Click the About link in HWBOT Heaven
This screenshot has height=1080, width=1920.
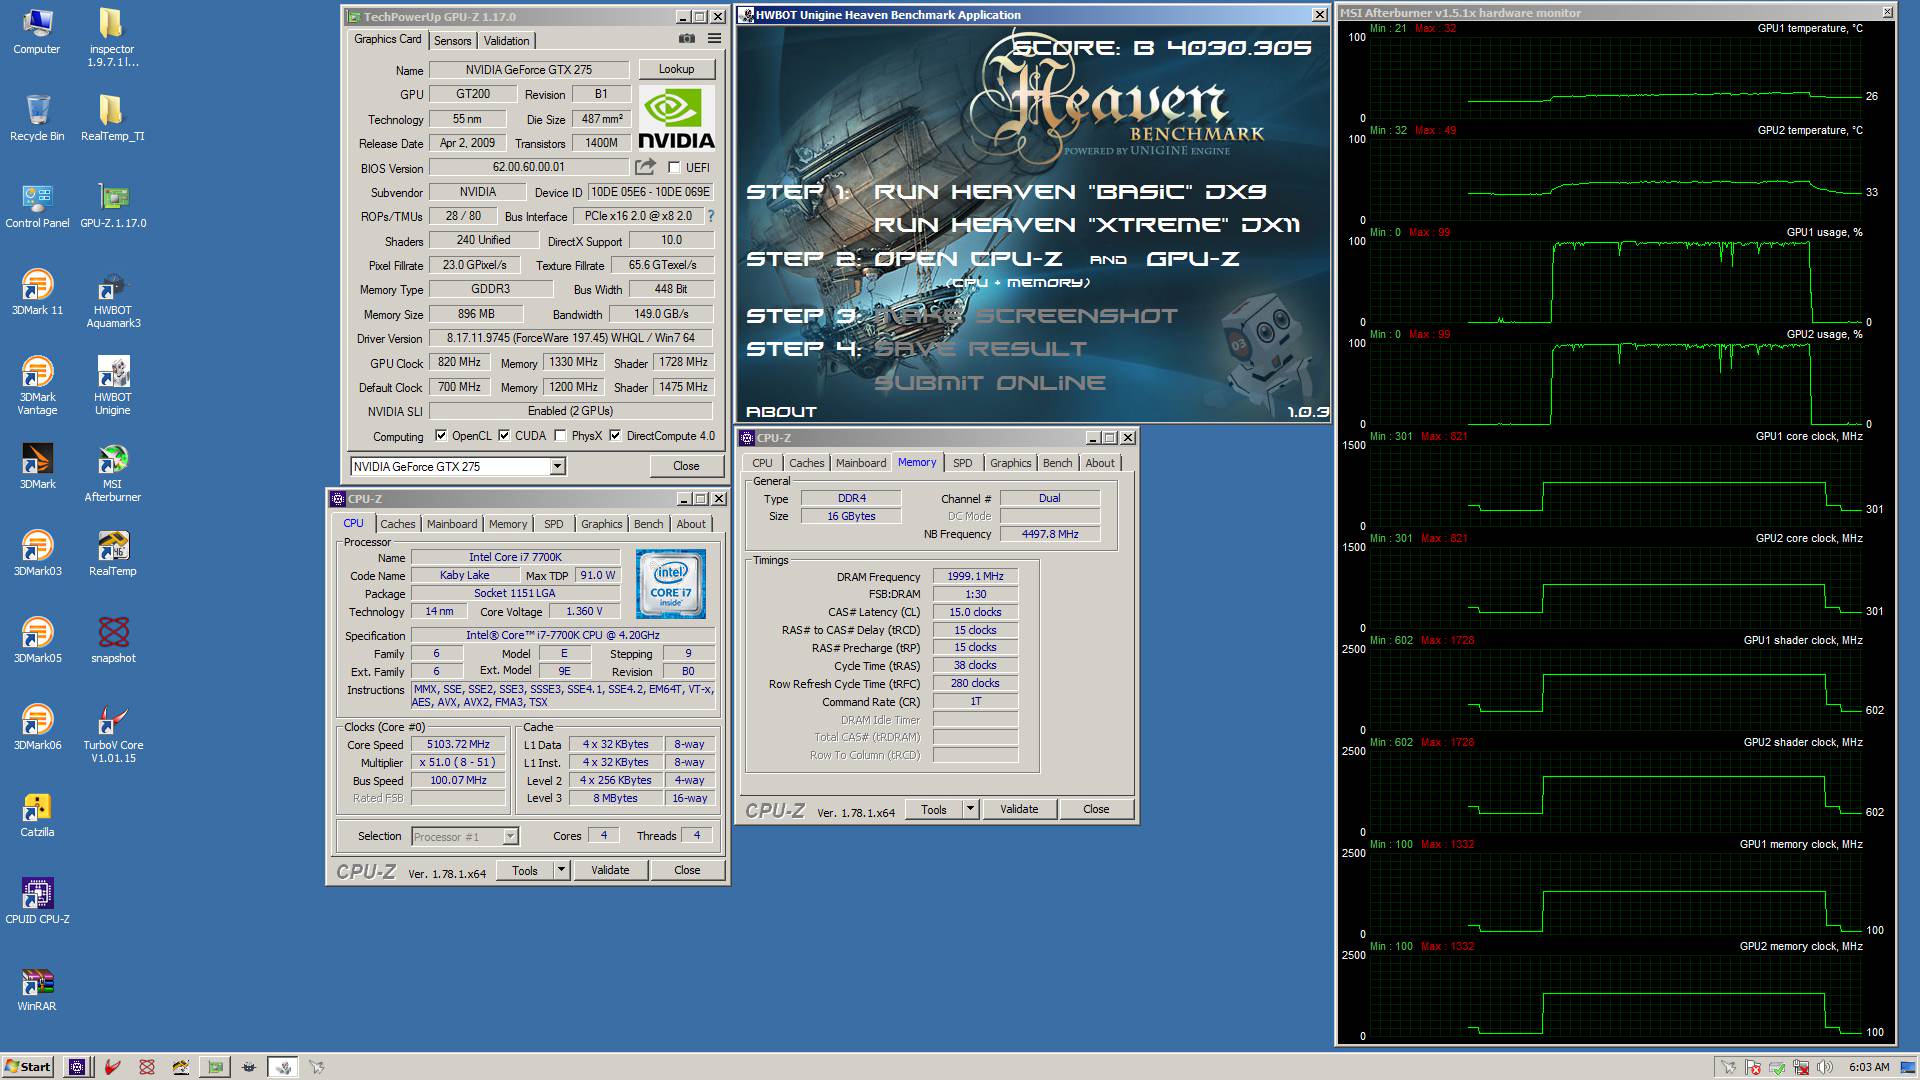[781, 412]
